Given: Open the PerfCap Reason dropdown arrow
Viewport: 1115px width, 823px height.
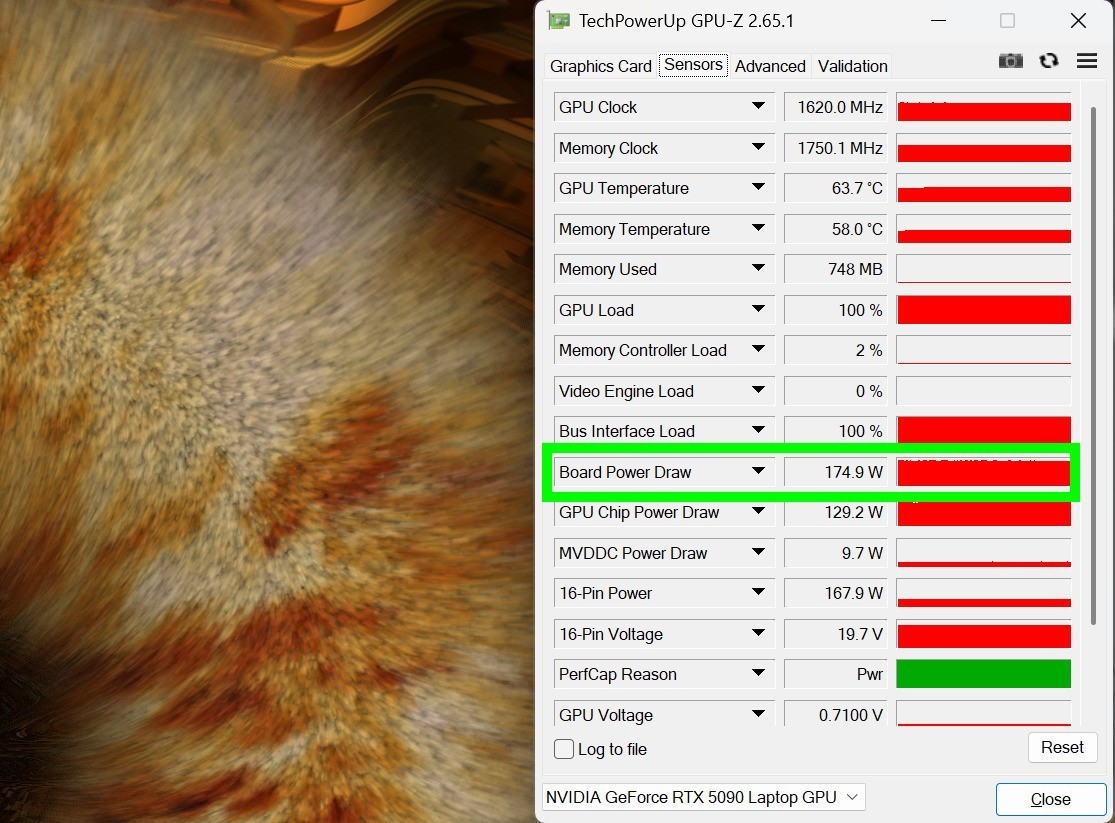Looking at the screenshot, I should click(758, 674).
